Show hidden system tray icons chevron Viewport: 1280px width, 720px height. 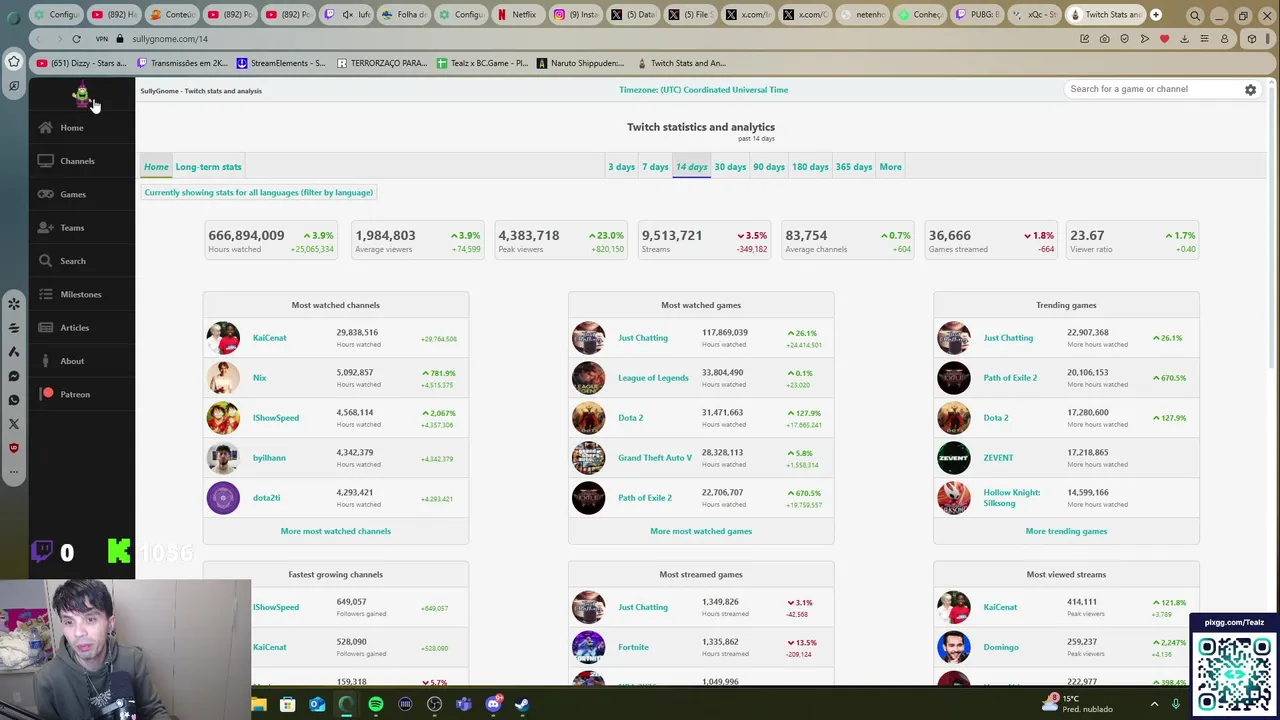point(1154,704)
